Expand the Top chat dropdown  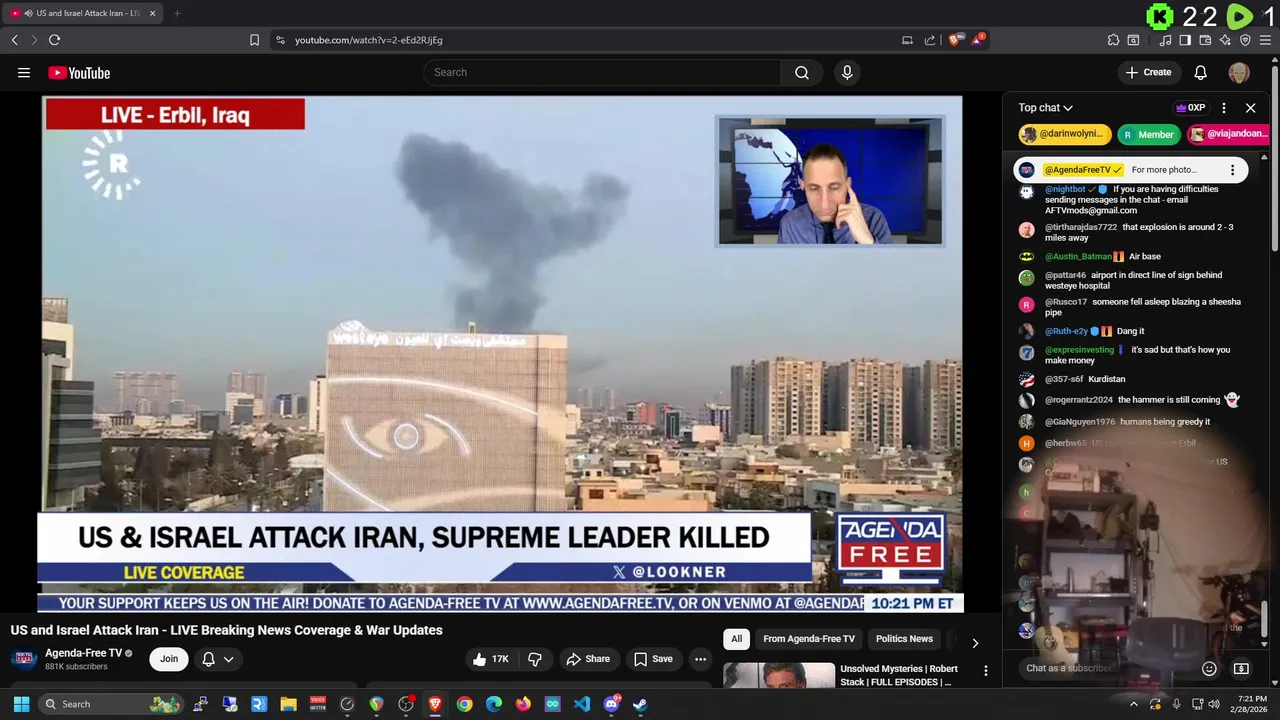tap(1045, 108)
